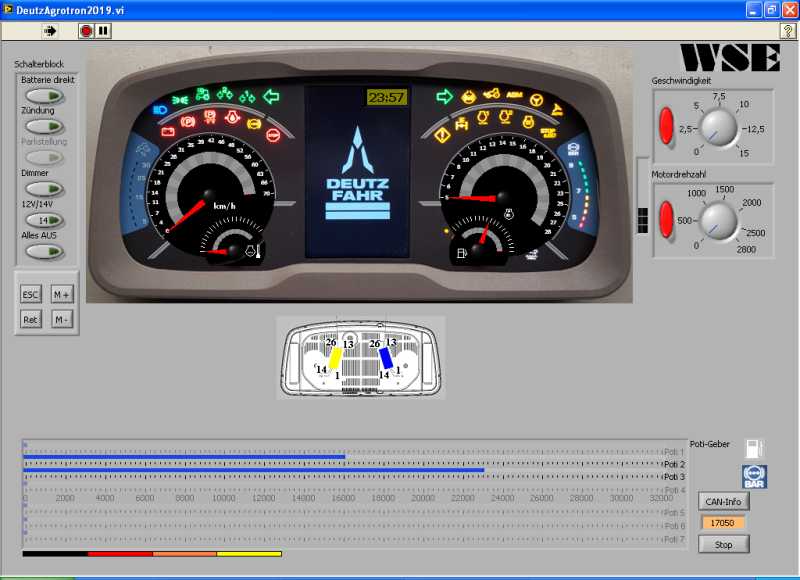Click the fuel pump icon near Poti-Geber
800x580 pixels.
754,448
